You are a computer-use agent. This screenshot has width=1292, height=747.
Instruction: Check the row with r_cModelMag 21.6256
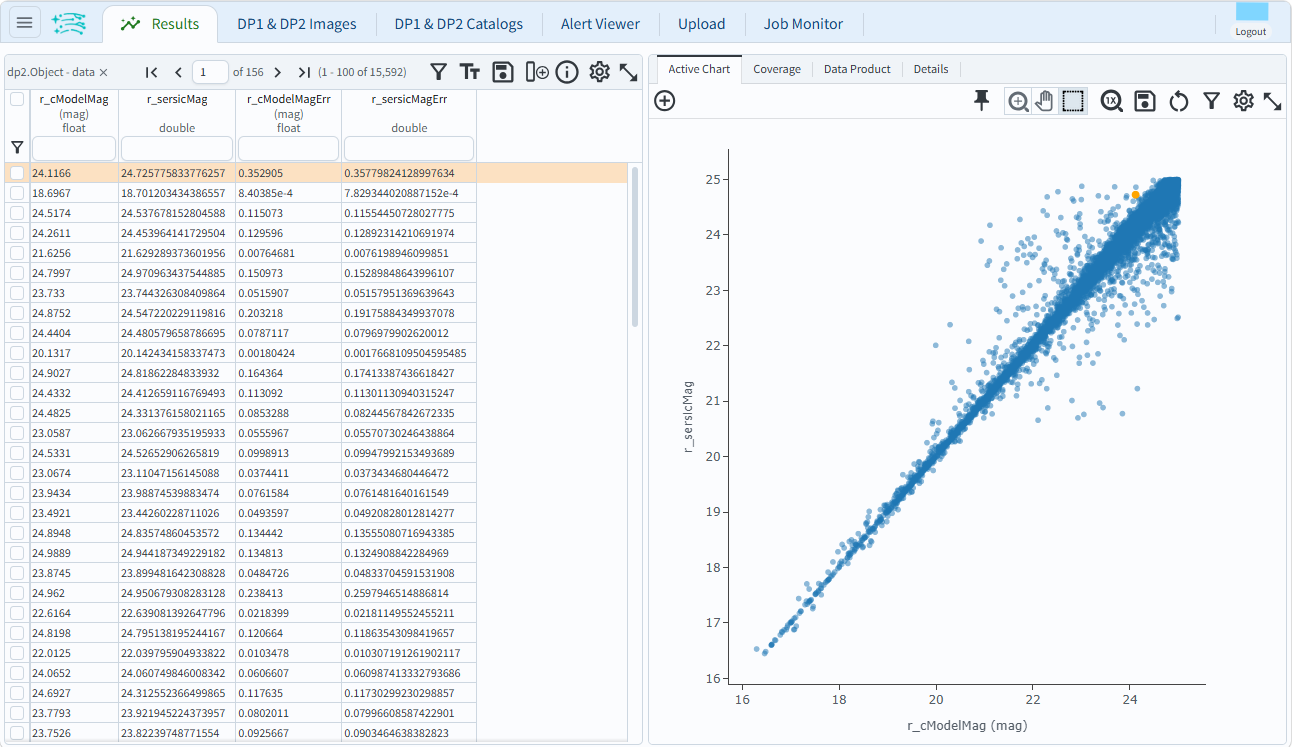click(17, 253)
